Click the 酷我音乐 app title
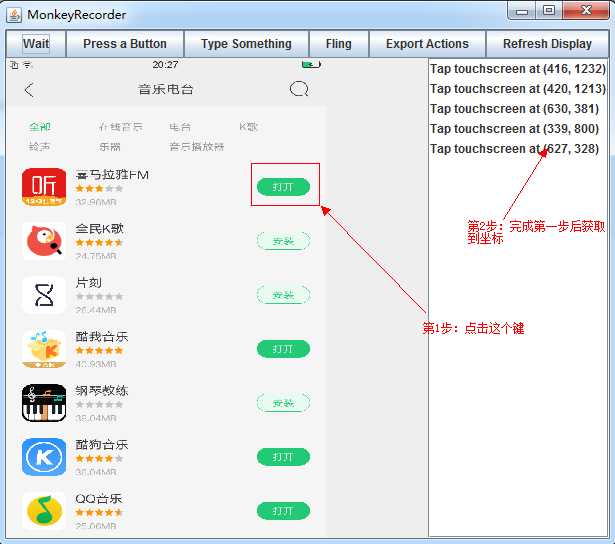The image size is (615, 544). click(x=102, y=337)
